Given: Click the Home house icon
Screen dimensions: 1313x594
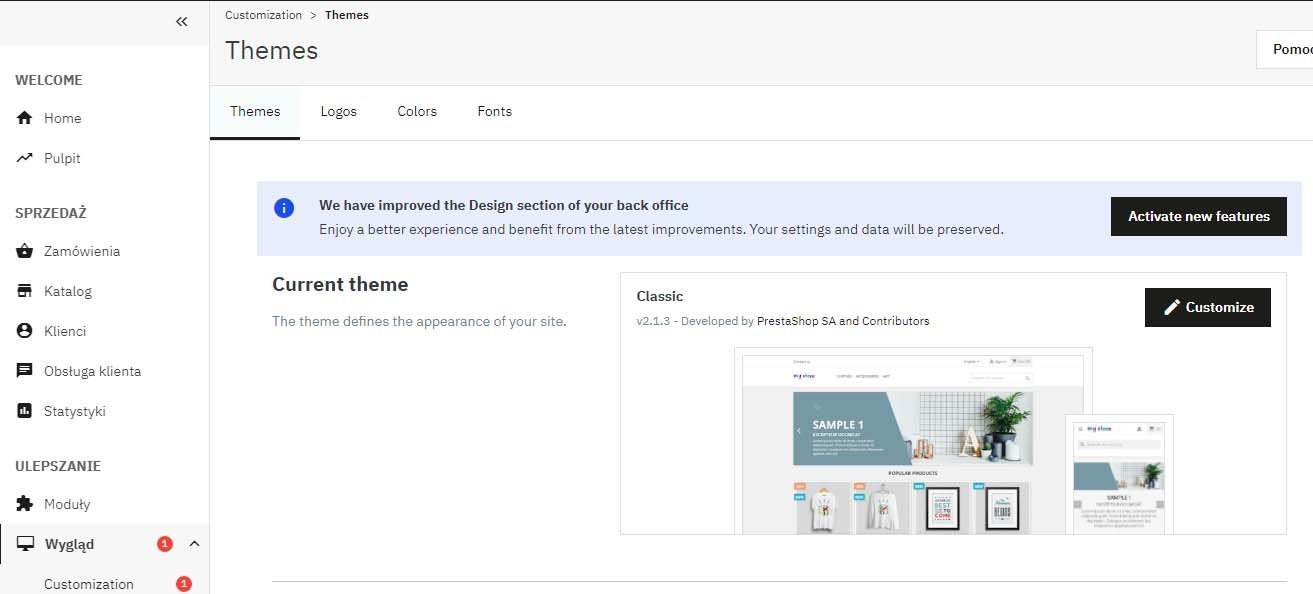Looking at the screenshot, I should coord(26,118).
